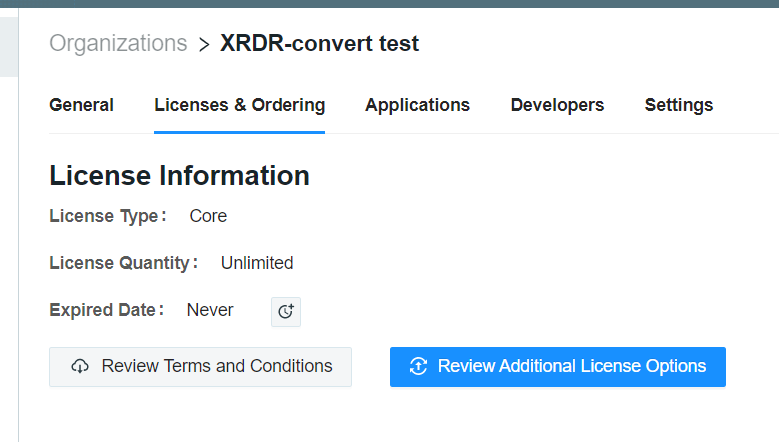Click the expiration date renew clock icon
779x442 pixels.
[286, 312]
